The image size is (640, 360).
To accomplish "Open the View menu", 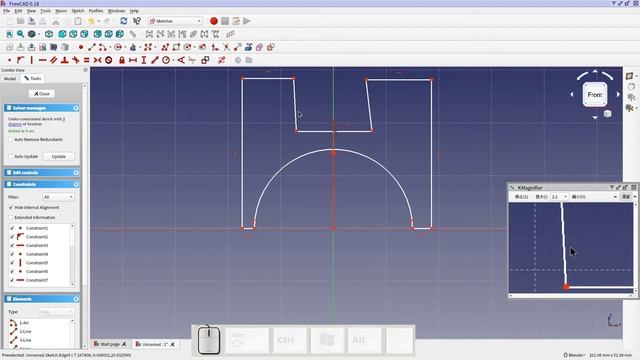I will (x=31, y=11).
